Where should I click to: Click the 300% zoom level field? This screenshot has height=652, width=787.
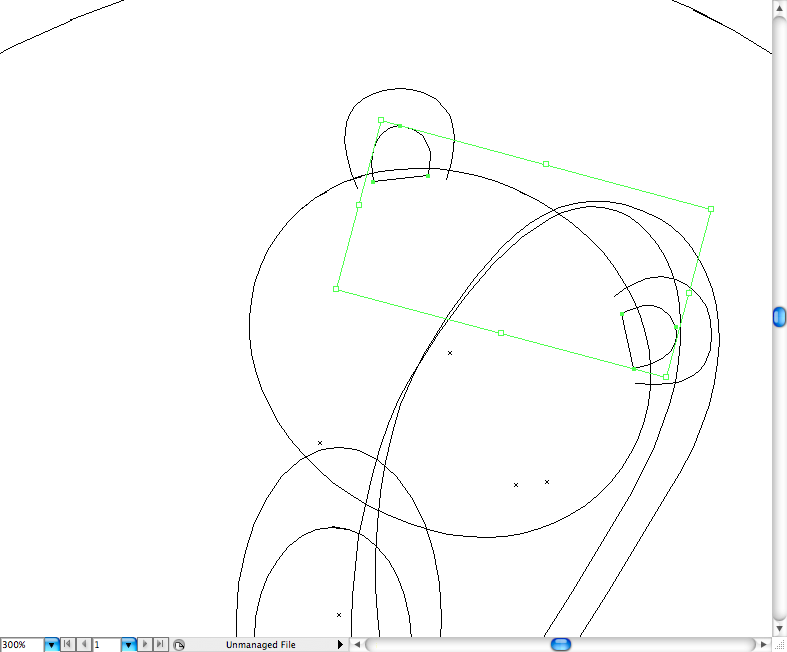pos(21,645)
